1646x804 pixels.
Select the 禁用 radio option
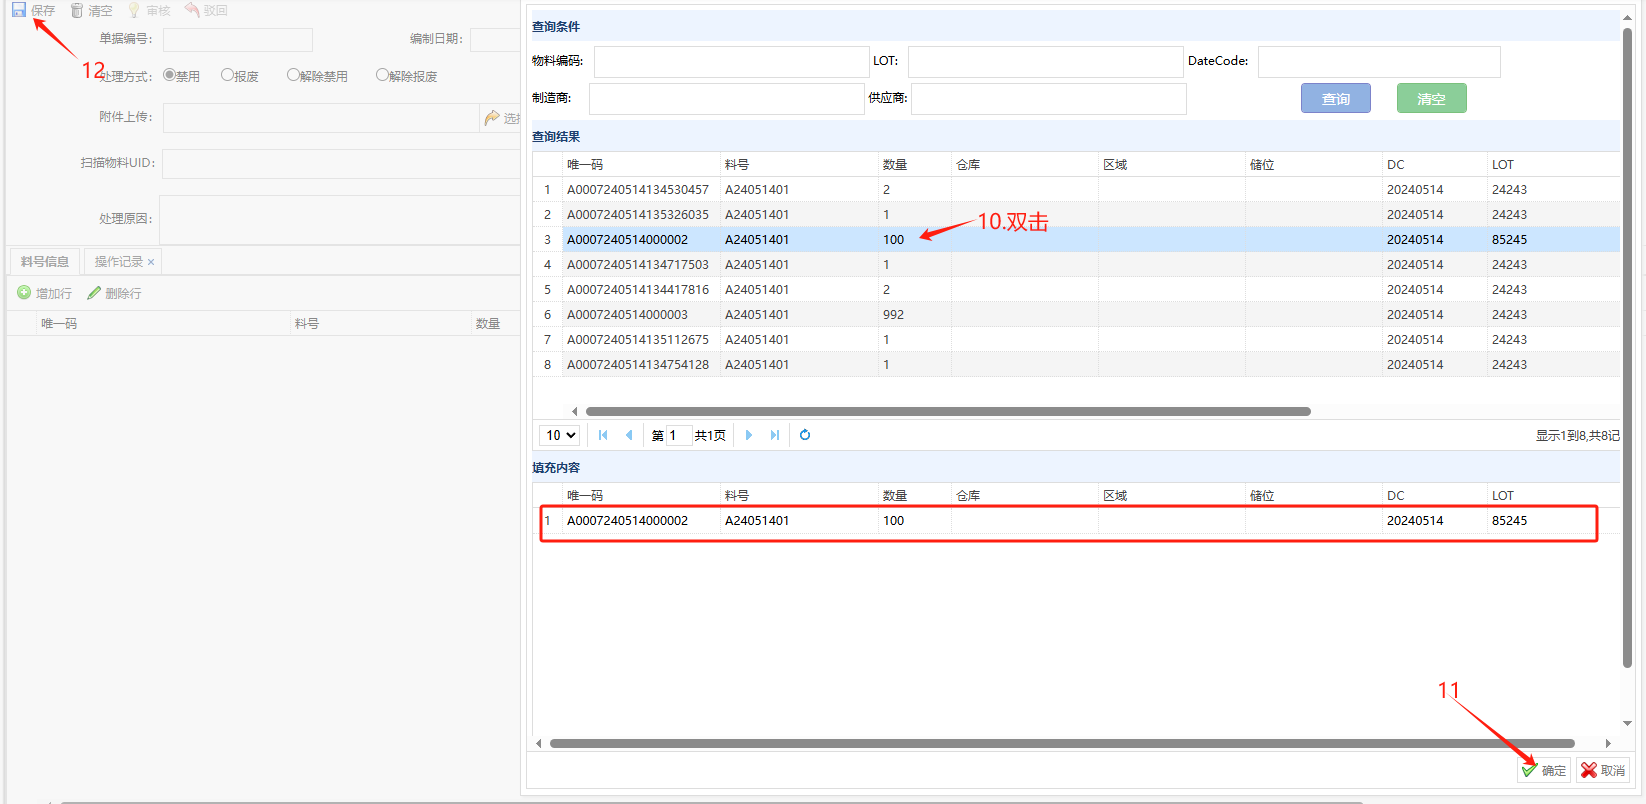169,75
